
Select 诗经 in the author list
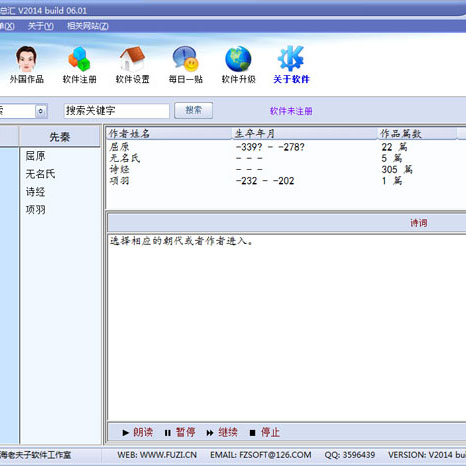pos(35,192)
